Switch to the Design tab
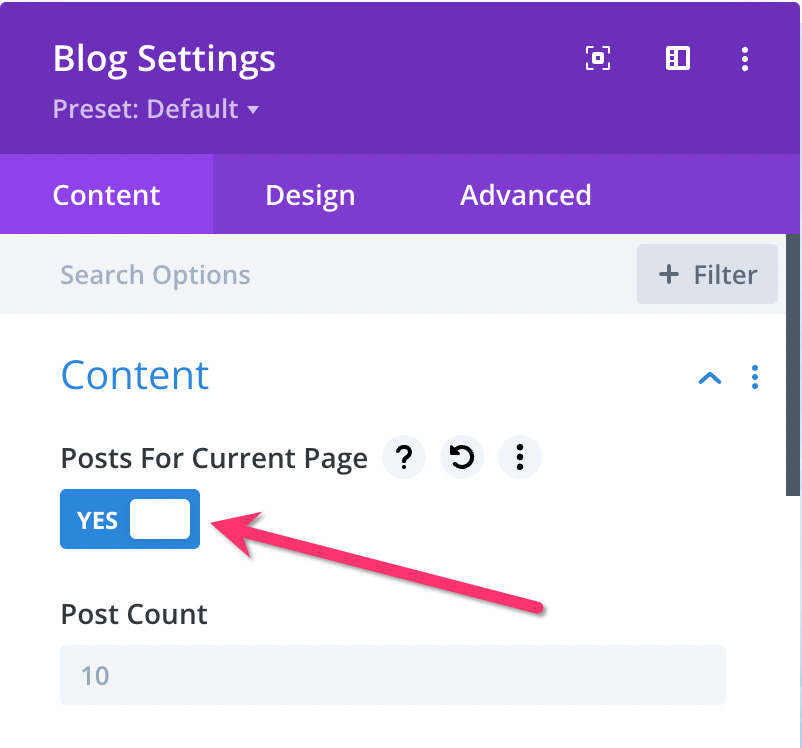This screenshot has height=748, width=802. [x=310, y=195]
